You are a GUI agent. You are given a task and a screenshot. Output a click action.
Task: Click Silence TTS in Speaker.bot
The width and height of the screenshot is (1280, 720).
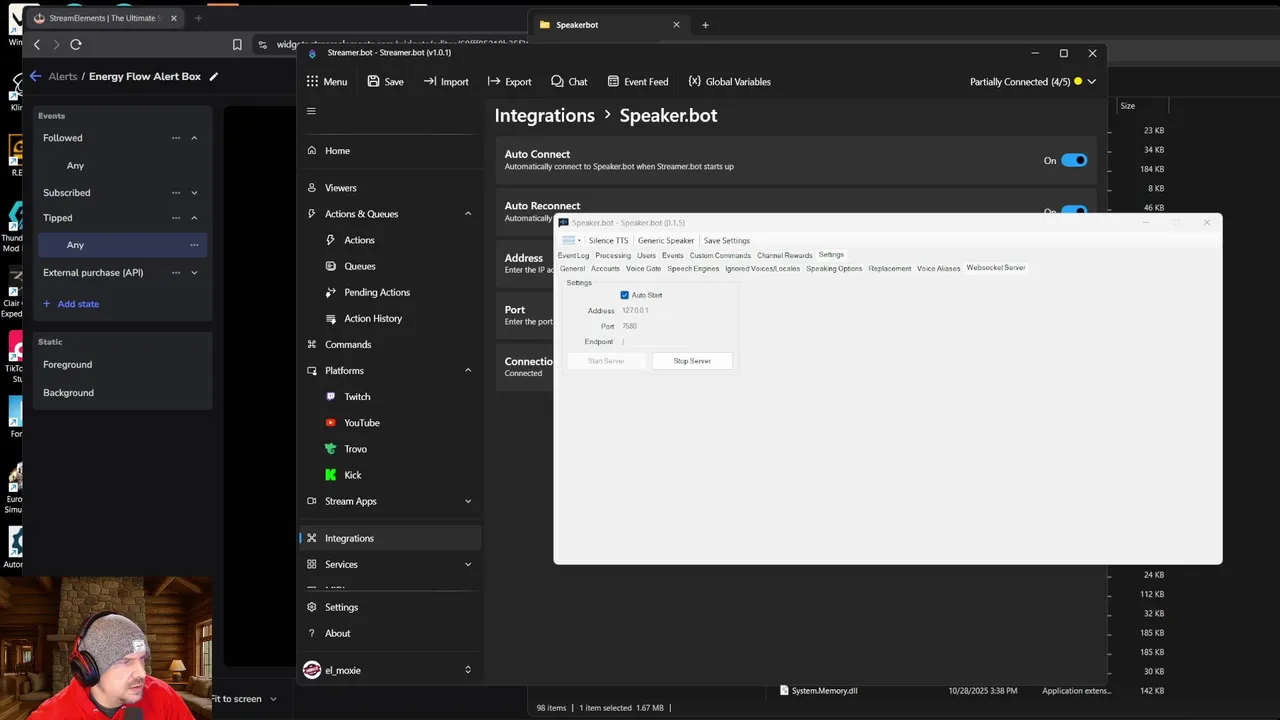pos(608,241)
